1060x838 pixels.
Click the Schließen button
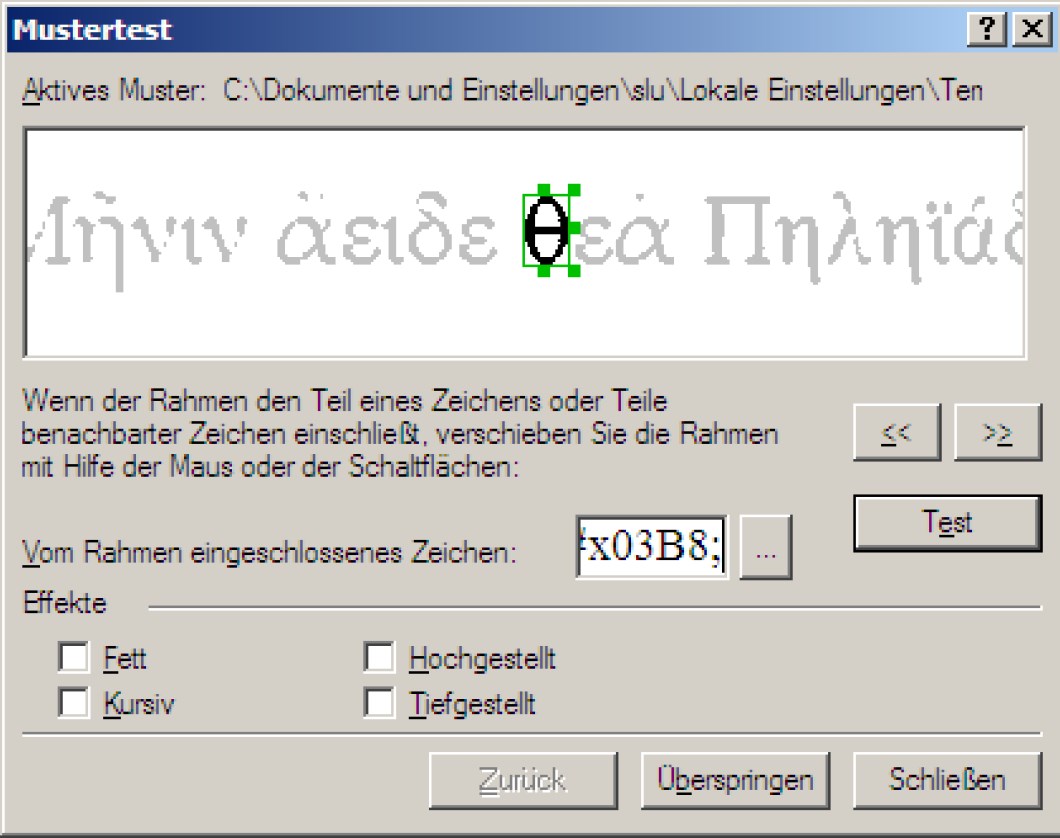[x=948, y=781]
